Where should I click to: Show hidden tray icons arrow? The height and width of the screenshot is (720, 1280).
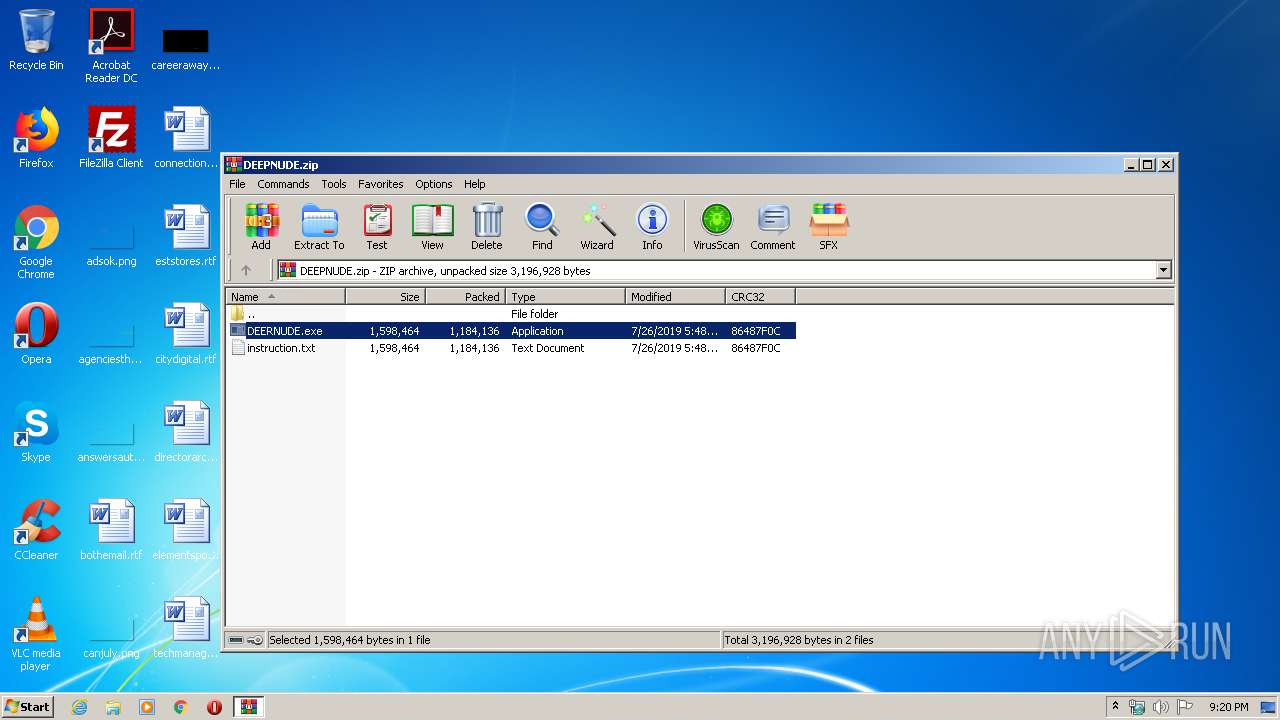click(x=1115, y=707)
